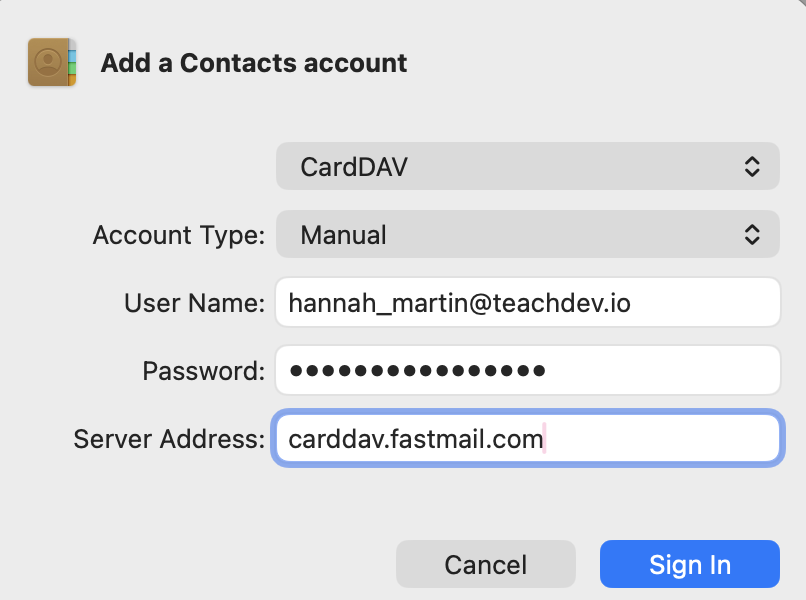Click the word "Manual" in Account Type
The height and width of the screenshot is (600, 806).
click(343, 236)
